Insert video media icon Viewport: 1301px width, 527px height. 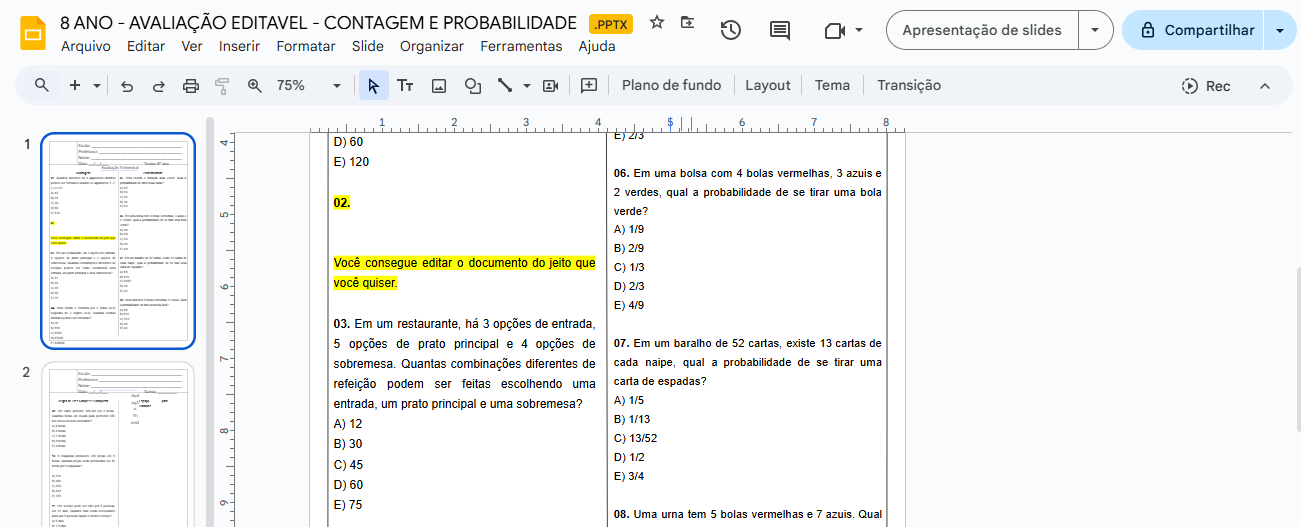click(x=550, y=86)
